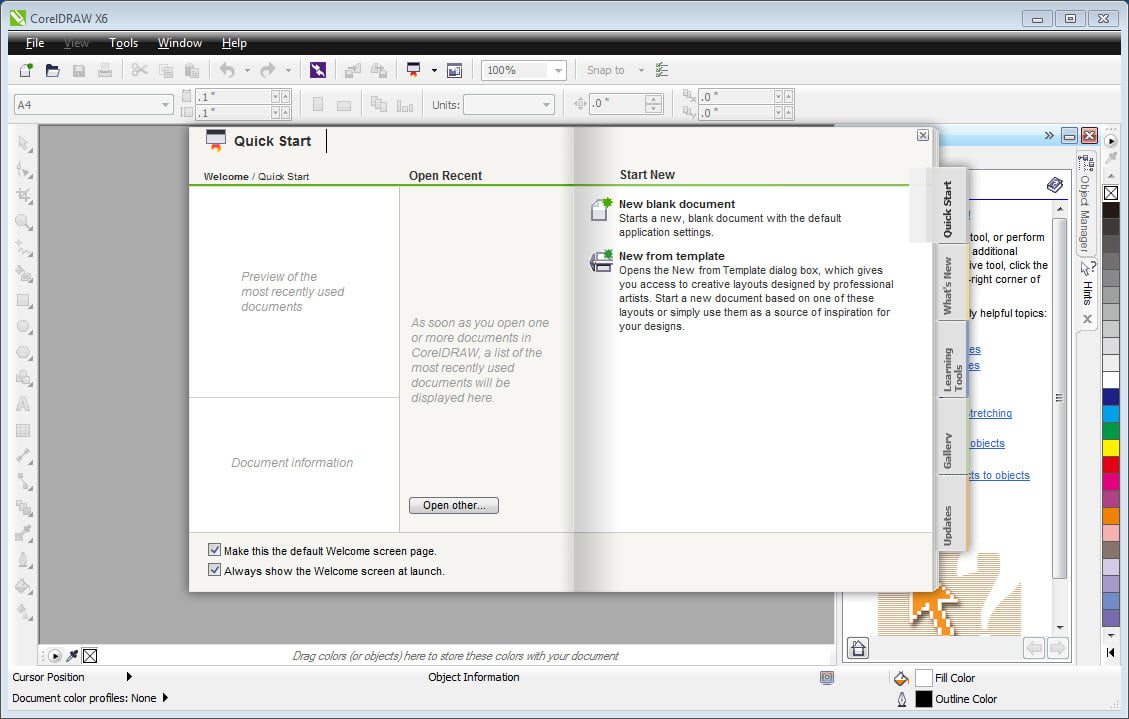This screenshot has width=1129, height=719.
Task: Close the Quick Start welcome dialog
Action: 923,135
